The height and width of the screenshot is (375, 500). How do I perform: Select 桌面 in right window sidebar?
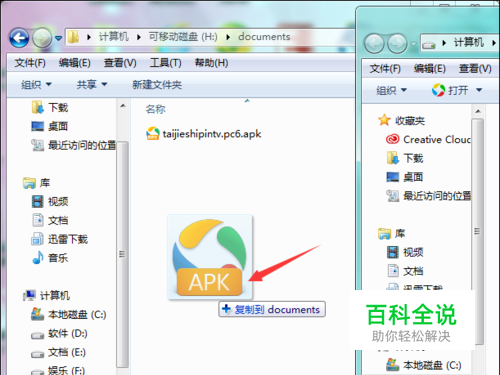[405, 177]
